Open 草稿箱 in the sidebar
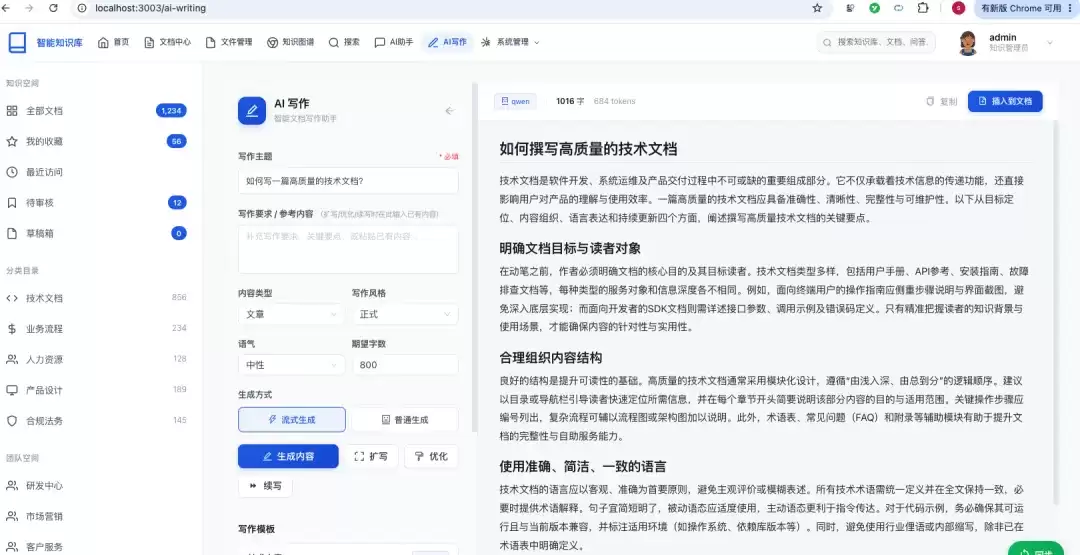Screen dimensions: 1080x555 pyautogui.click(x=96, y=233)
